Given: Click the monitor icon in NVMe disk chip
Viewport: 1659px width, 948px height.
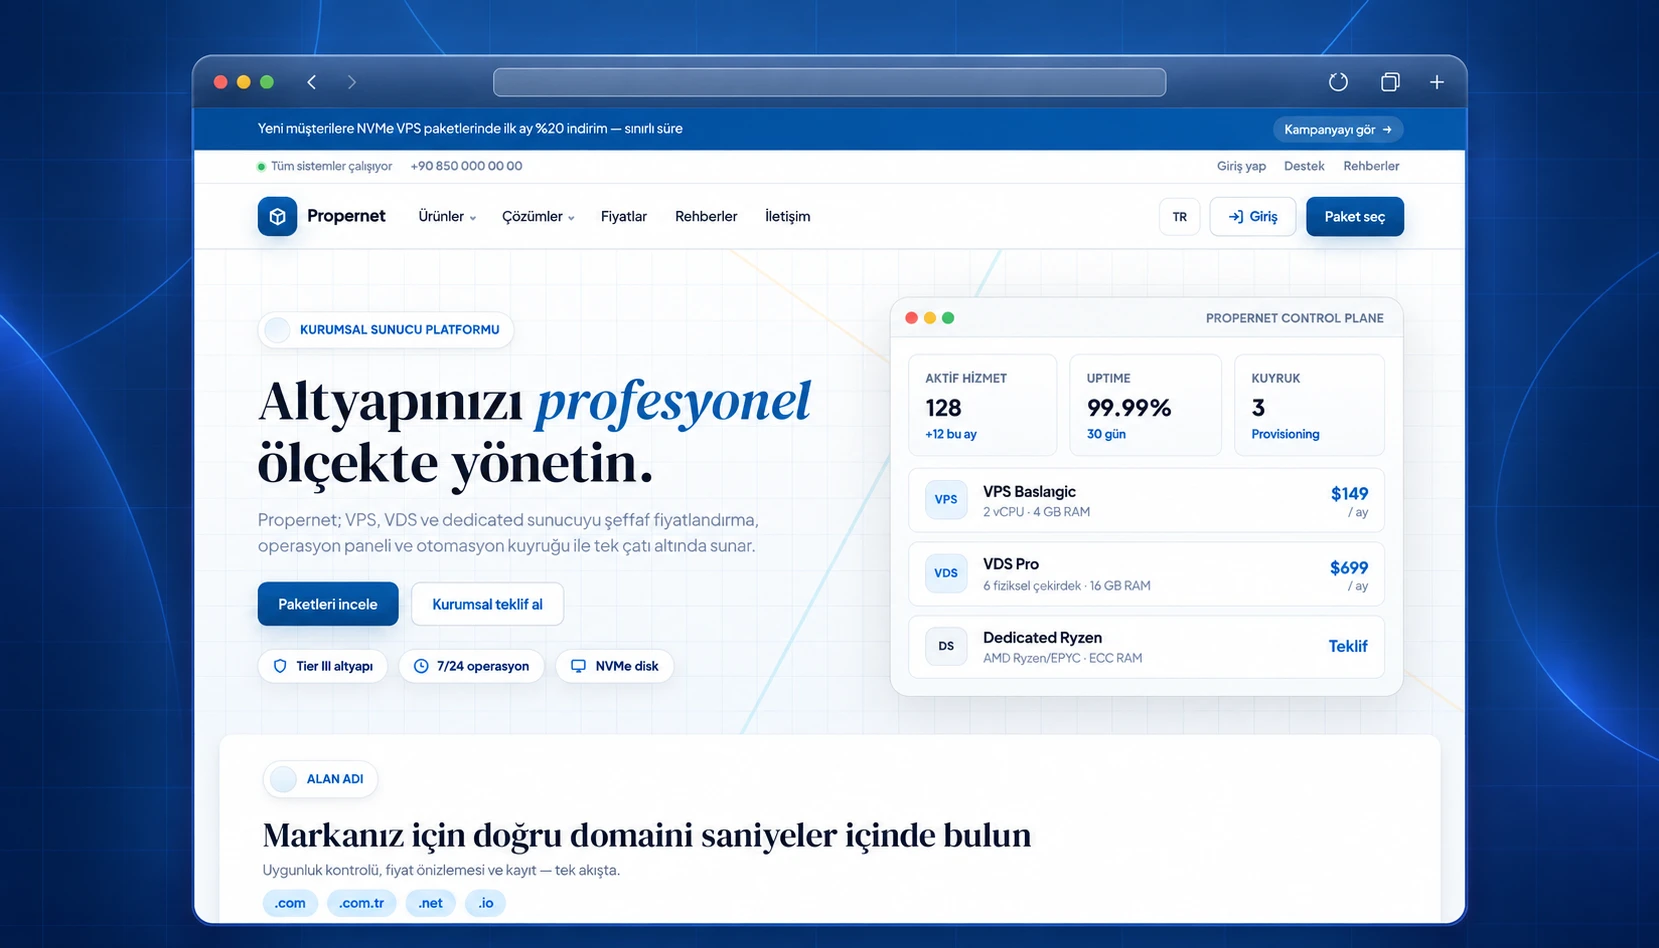Looking at the screenshot, I should coord(578,666).
